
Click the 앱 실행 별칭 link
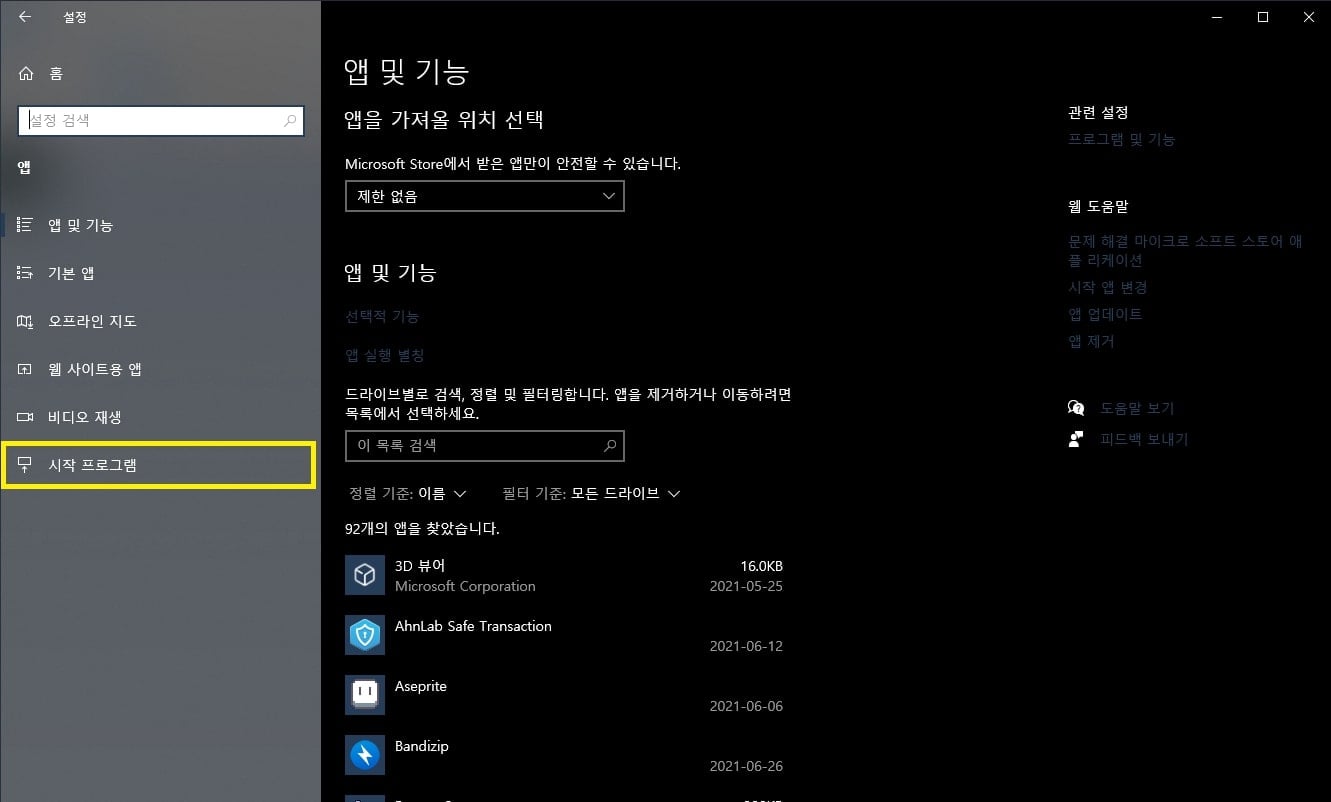point(385,355)
